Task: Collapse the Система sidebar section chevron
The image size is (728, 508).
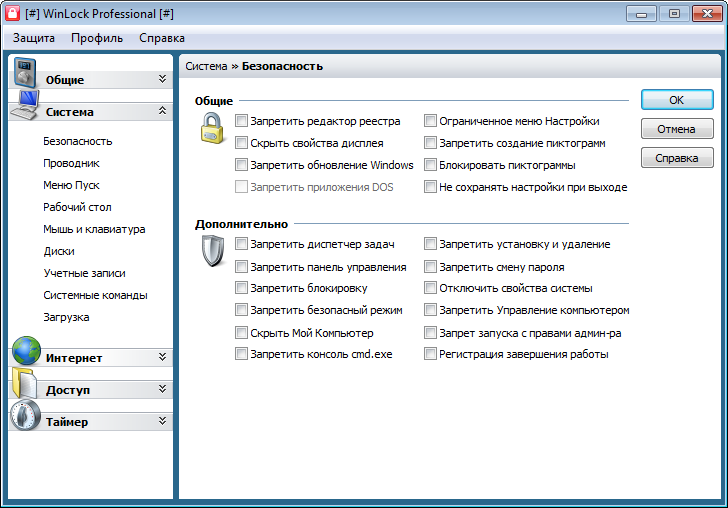Action: tap(162, 111)
